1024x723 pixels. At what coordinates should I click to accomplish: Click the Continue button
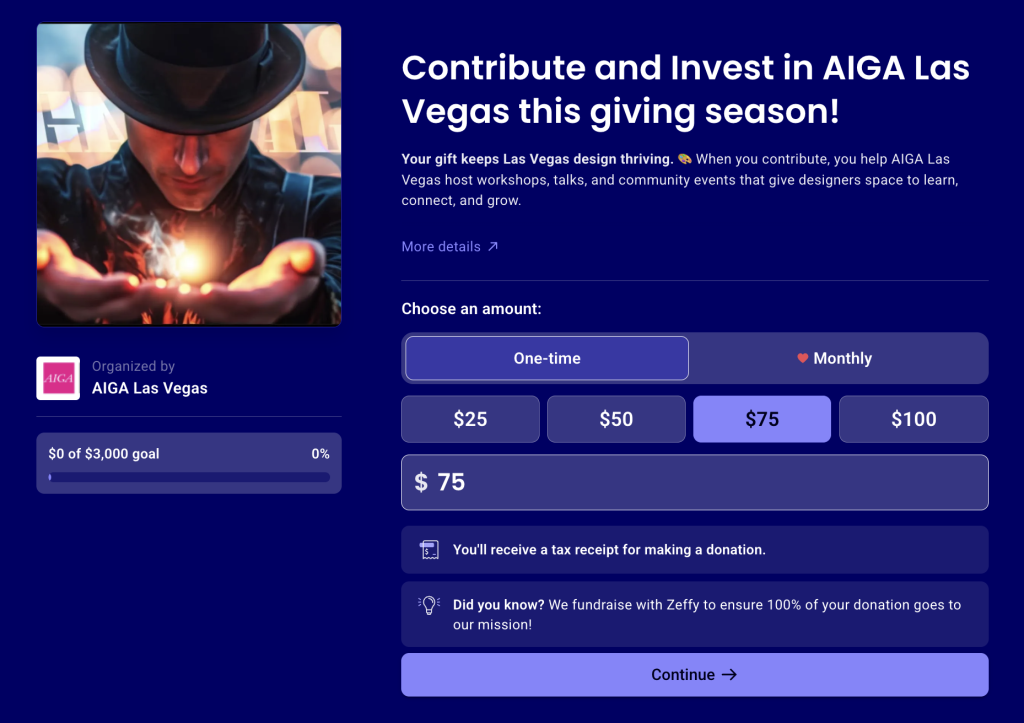coord(695,675)
